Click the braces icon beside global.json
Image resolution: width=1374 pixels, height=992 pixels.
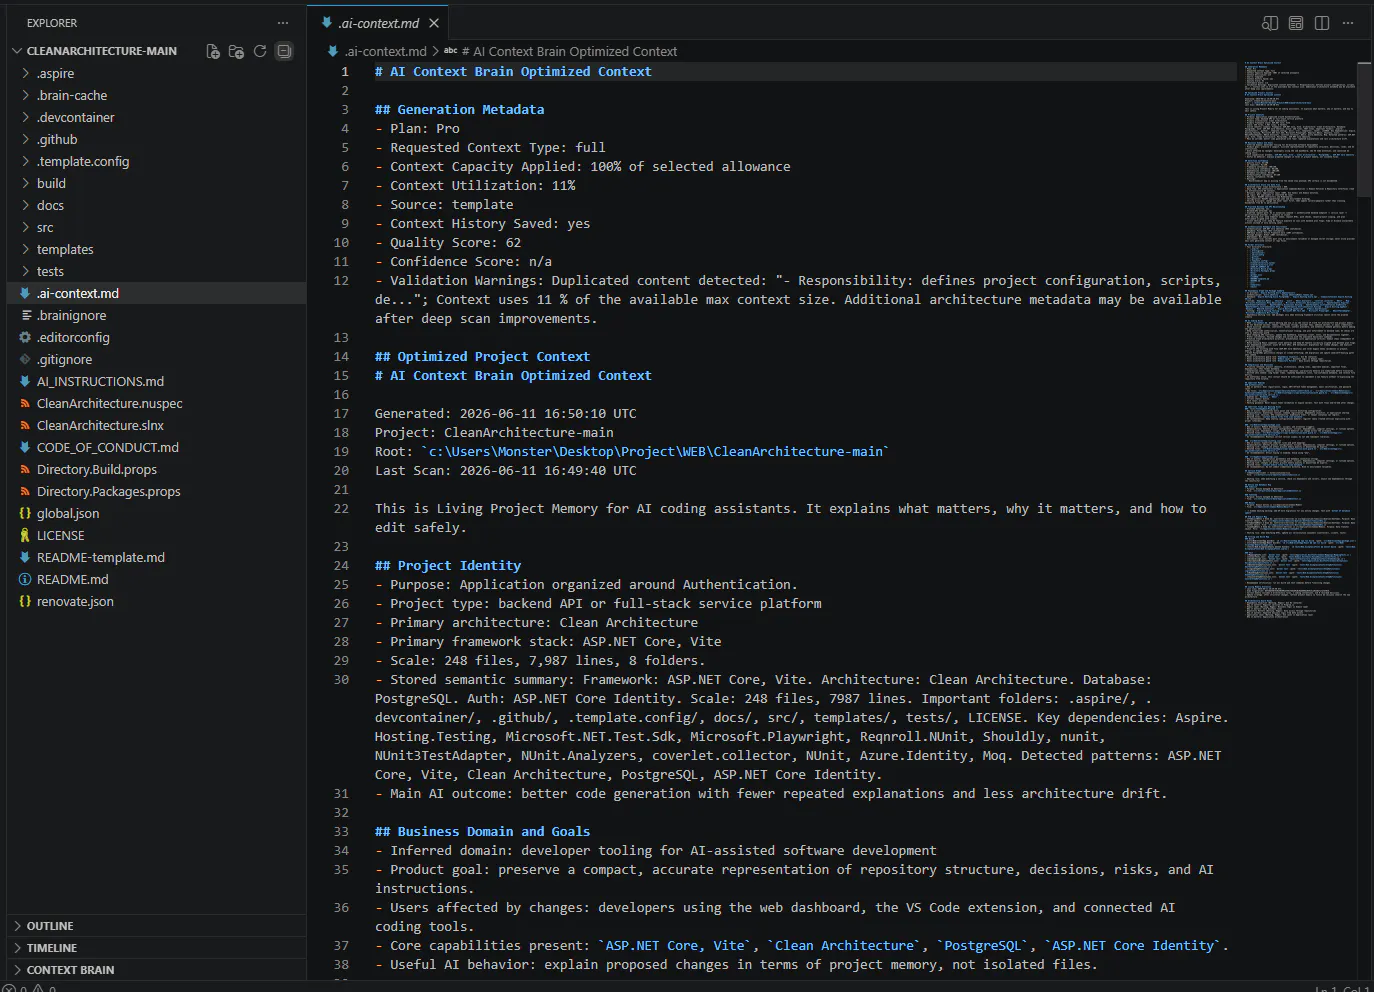point(25,513)
